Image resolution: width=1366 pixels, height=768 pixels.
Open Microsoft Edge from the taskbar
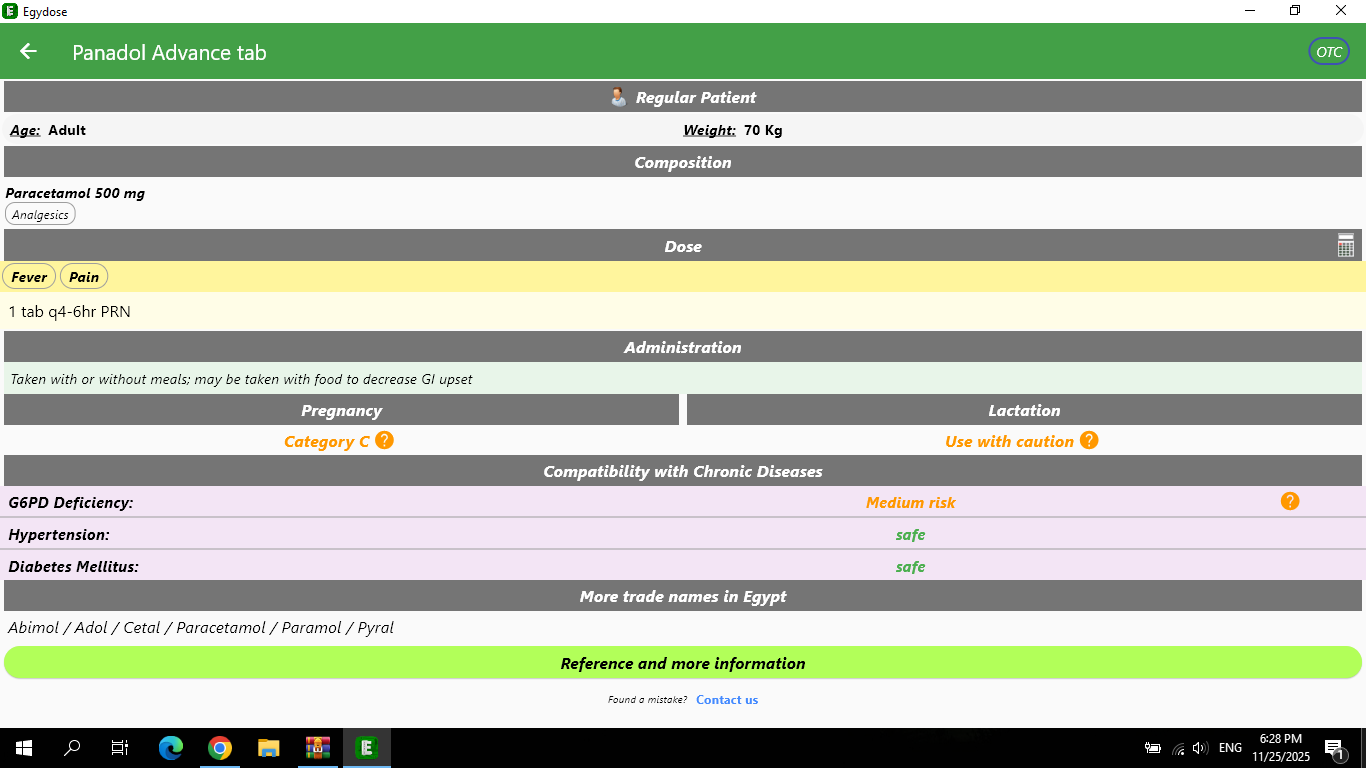[171, 748]
